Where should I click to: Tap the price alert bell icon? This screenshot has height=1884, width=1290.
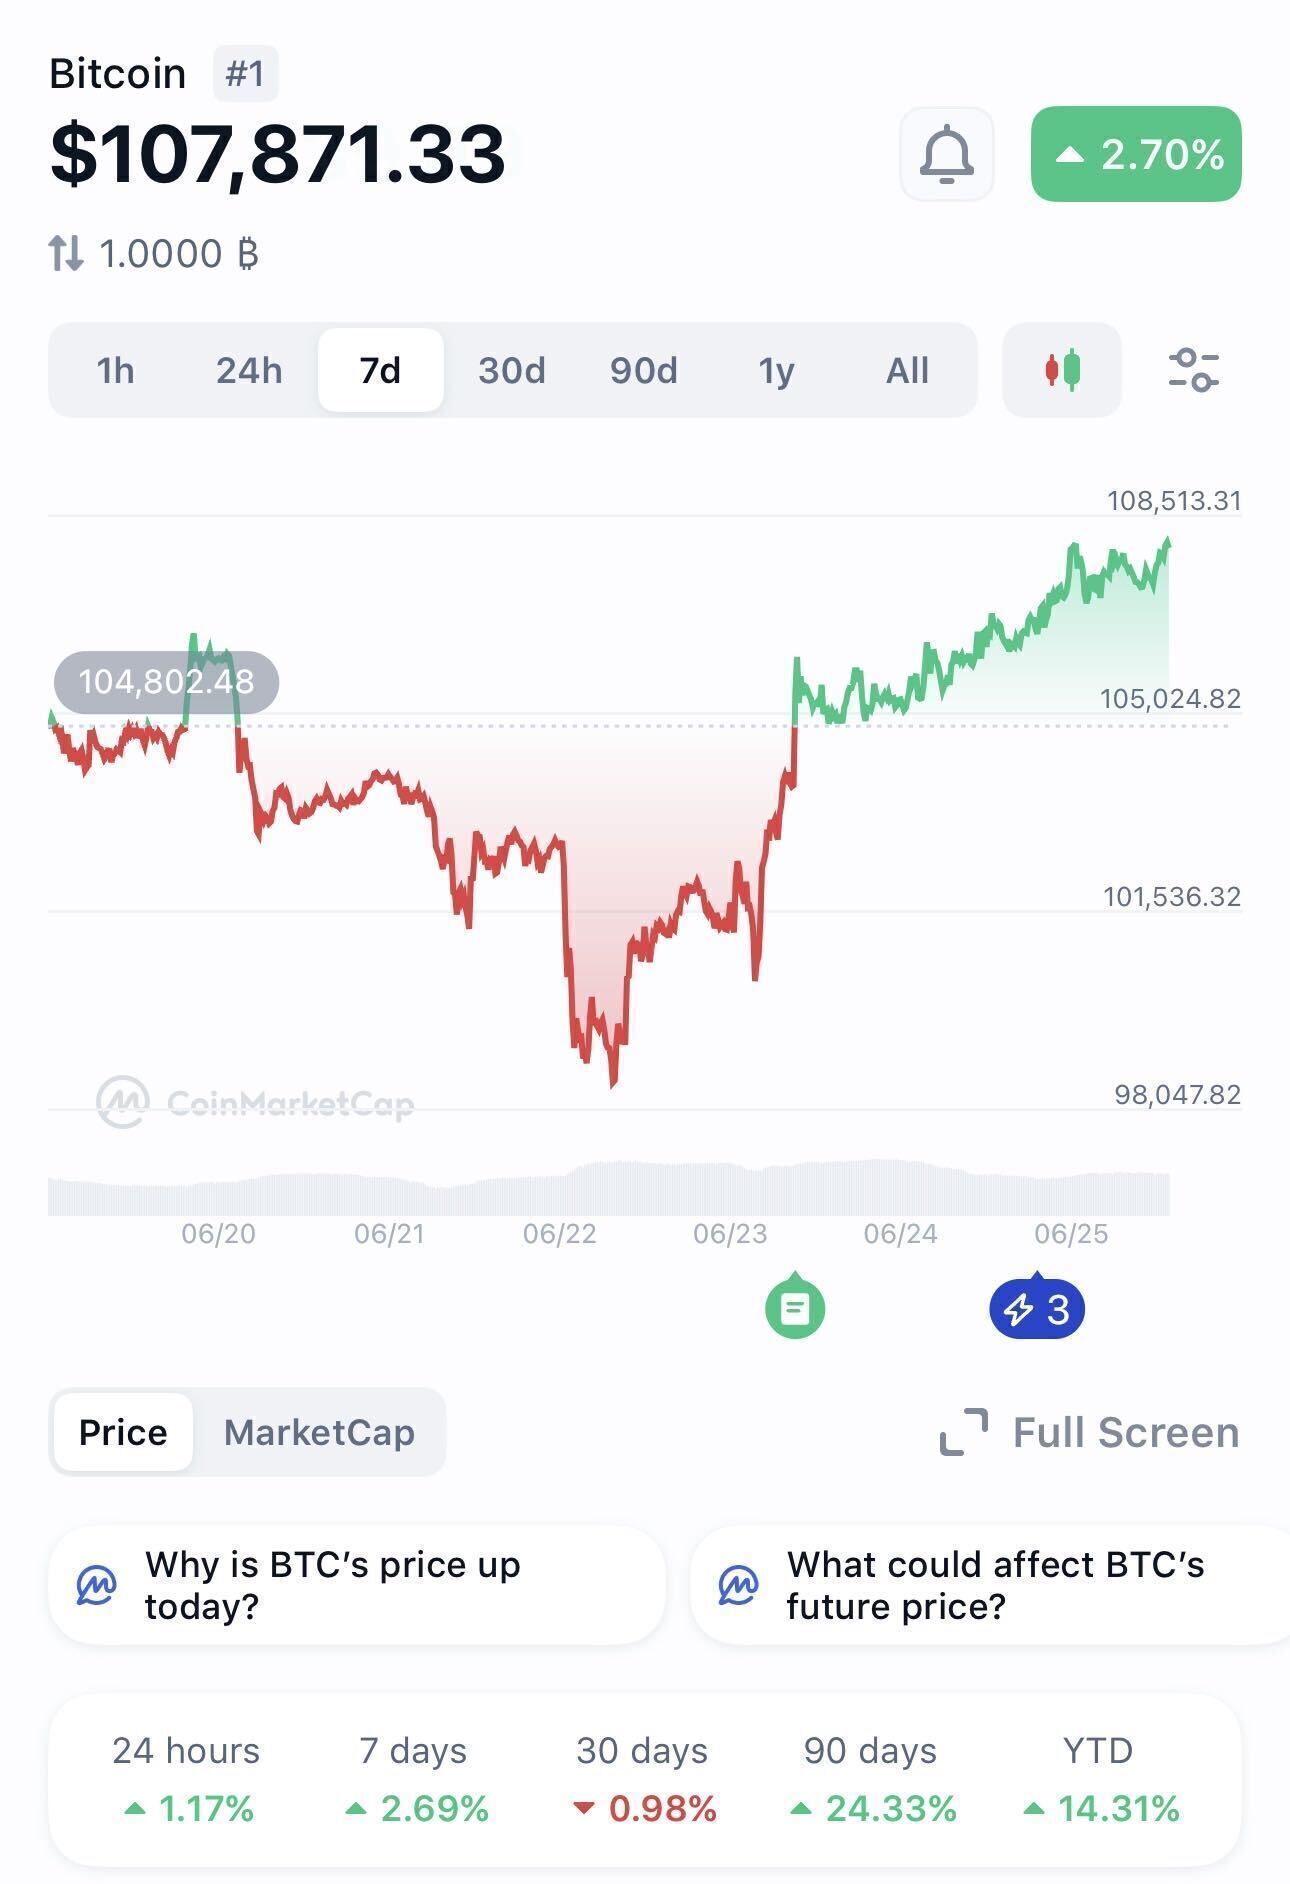click(946, 154)
